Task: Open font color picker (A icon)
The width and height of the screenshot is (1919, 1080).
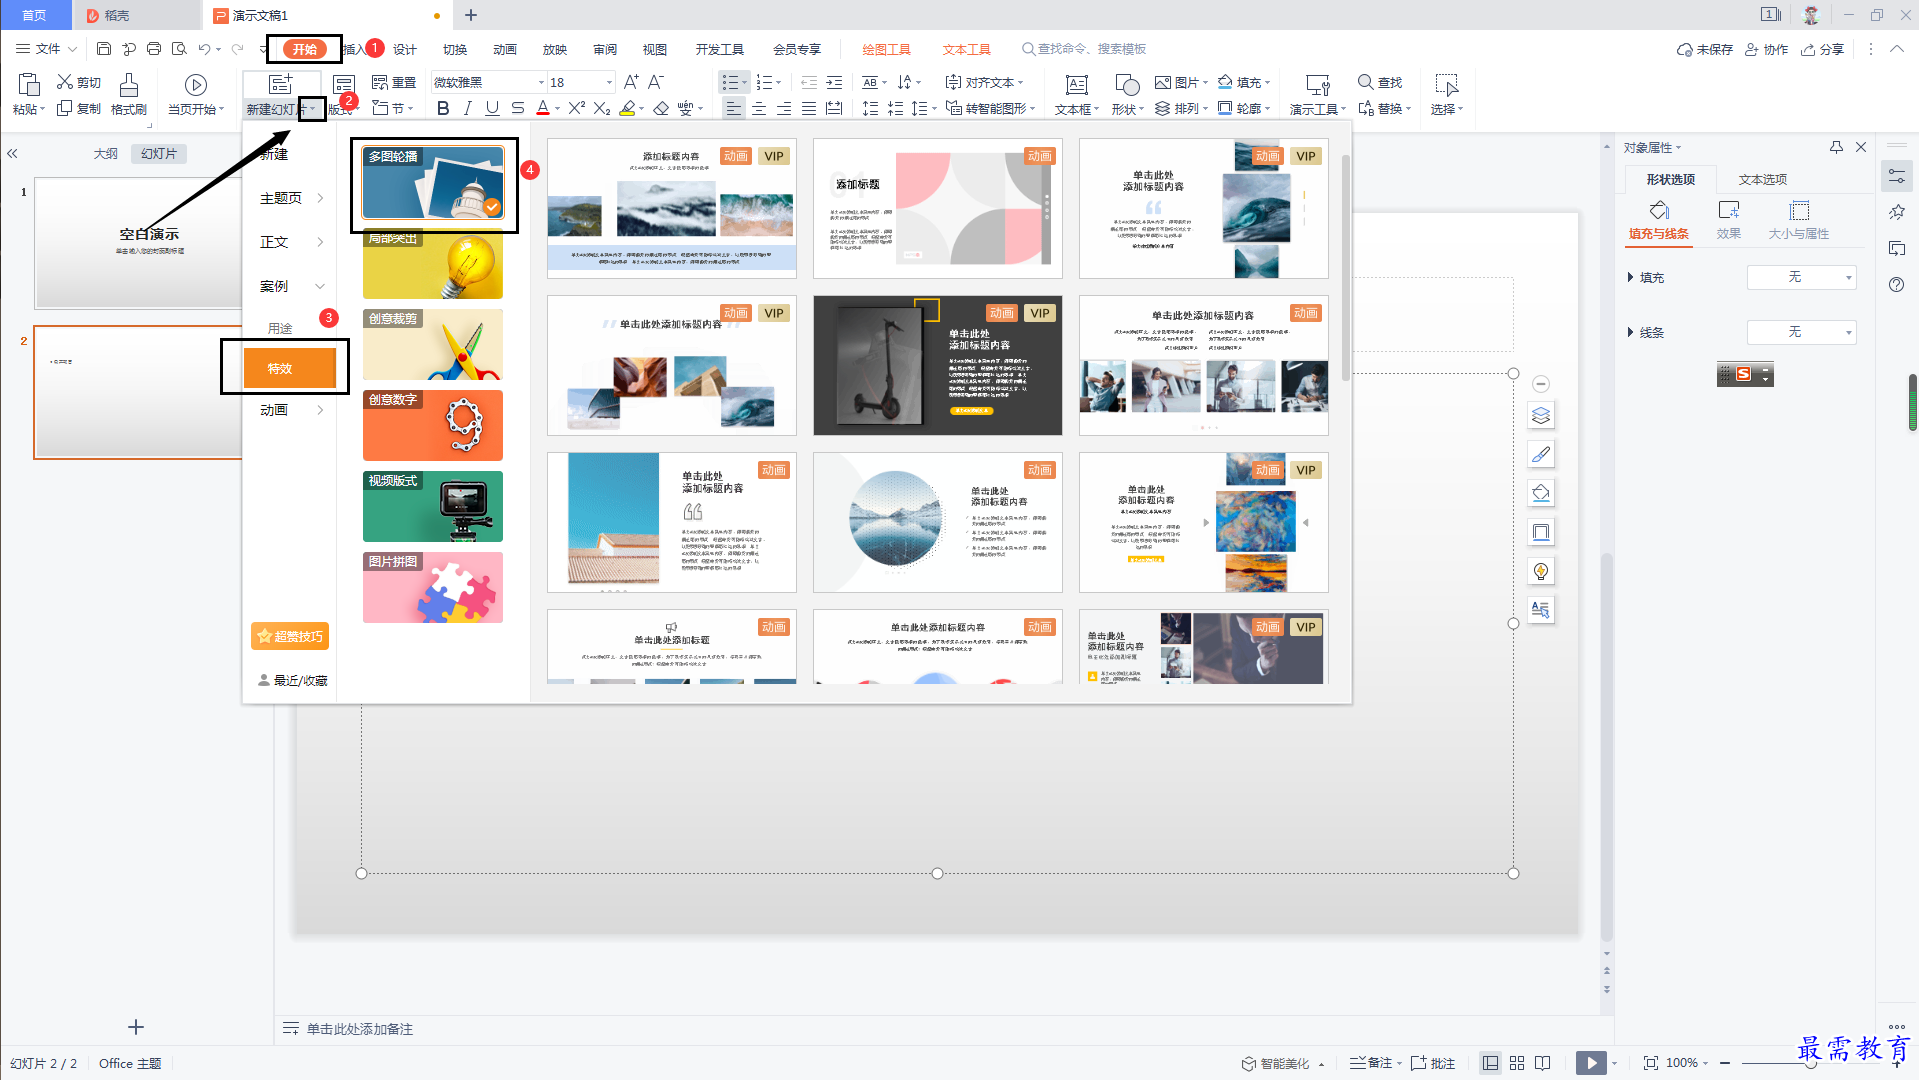Action: [543, 108]
